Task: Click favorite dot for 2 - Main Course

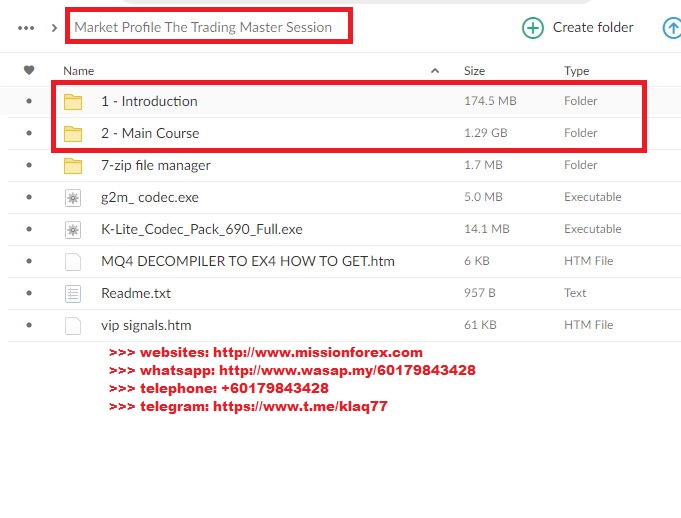Action: point(29,133)
